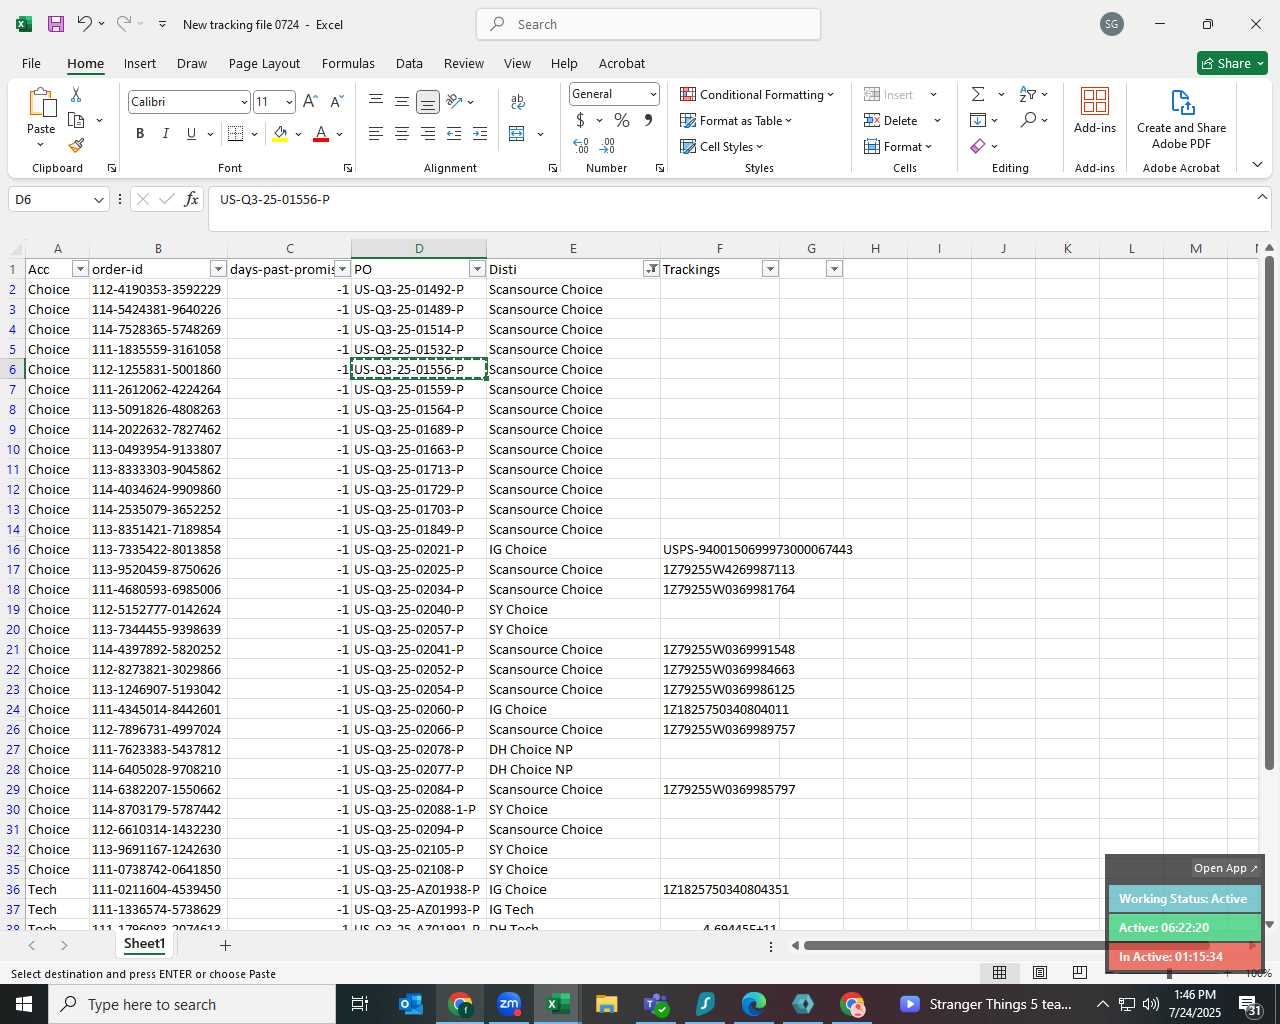Screen dimensions: 1280x1024
Task: Switch to the Formulas tab
Action: [348, 63]
